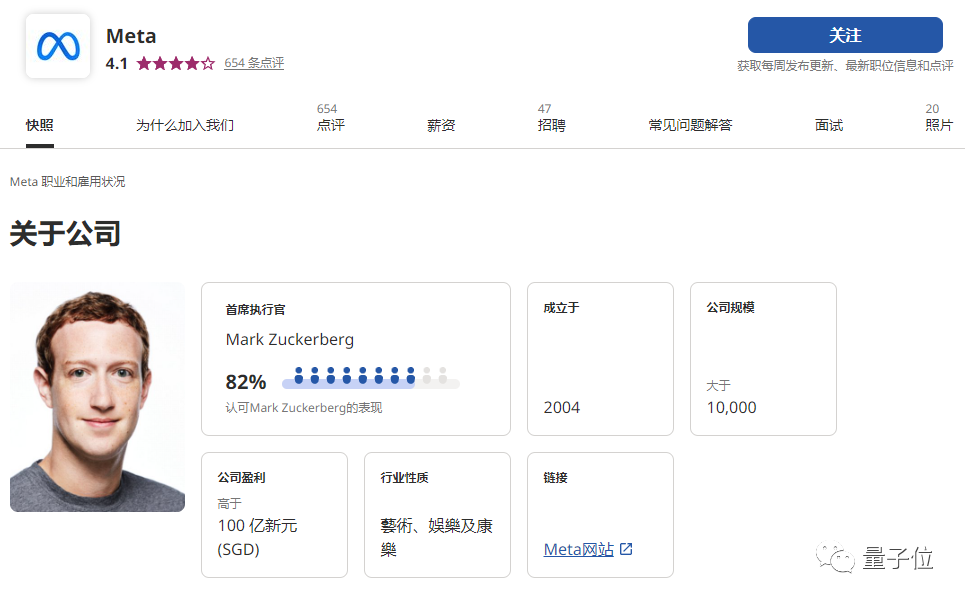Click the approval progress indicator bar
The width and height of the screenshot is (965, 601).
[370, 381]
